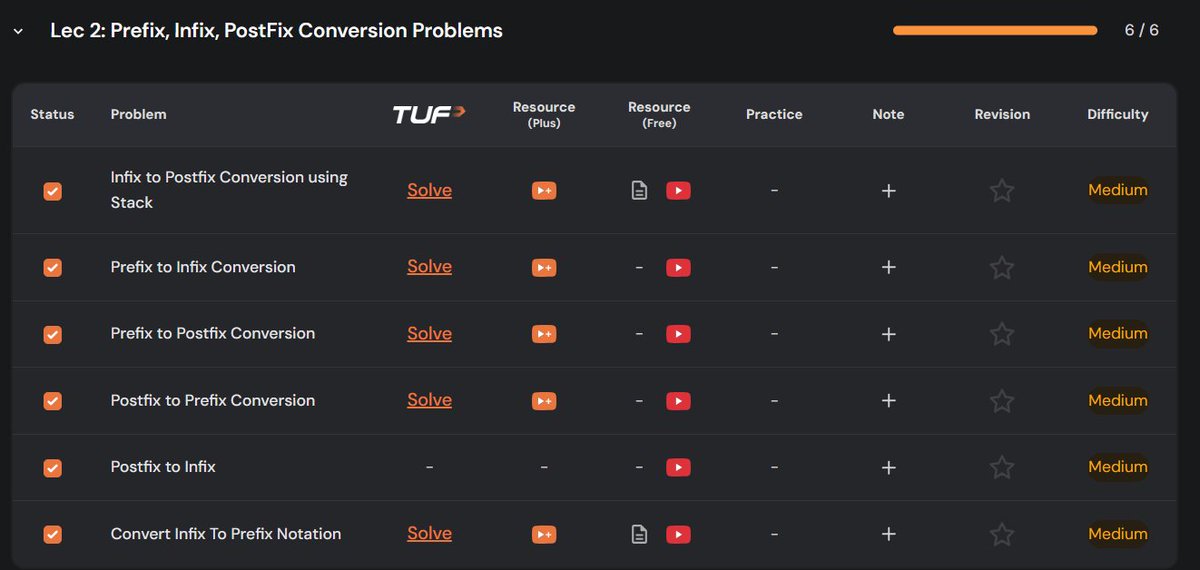Uncheck Postfix to Infix status checkbox
The image size is (1200, 570).
(53, 467)
